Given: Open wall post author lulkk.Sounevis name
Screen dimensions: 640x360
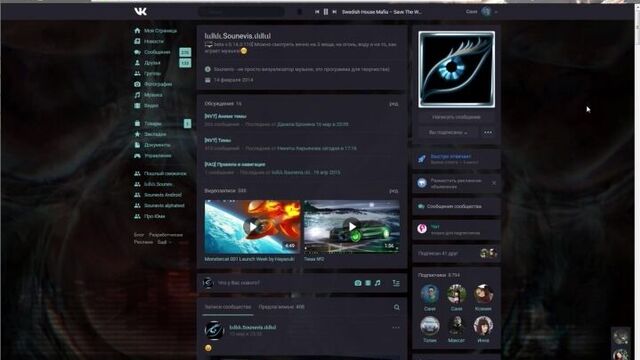Looking at the screenshot, I should coord(253,327).
